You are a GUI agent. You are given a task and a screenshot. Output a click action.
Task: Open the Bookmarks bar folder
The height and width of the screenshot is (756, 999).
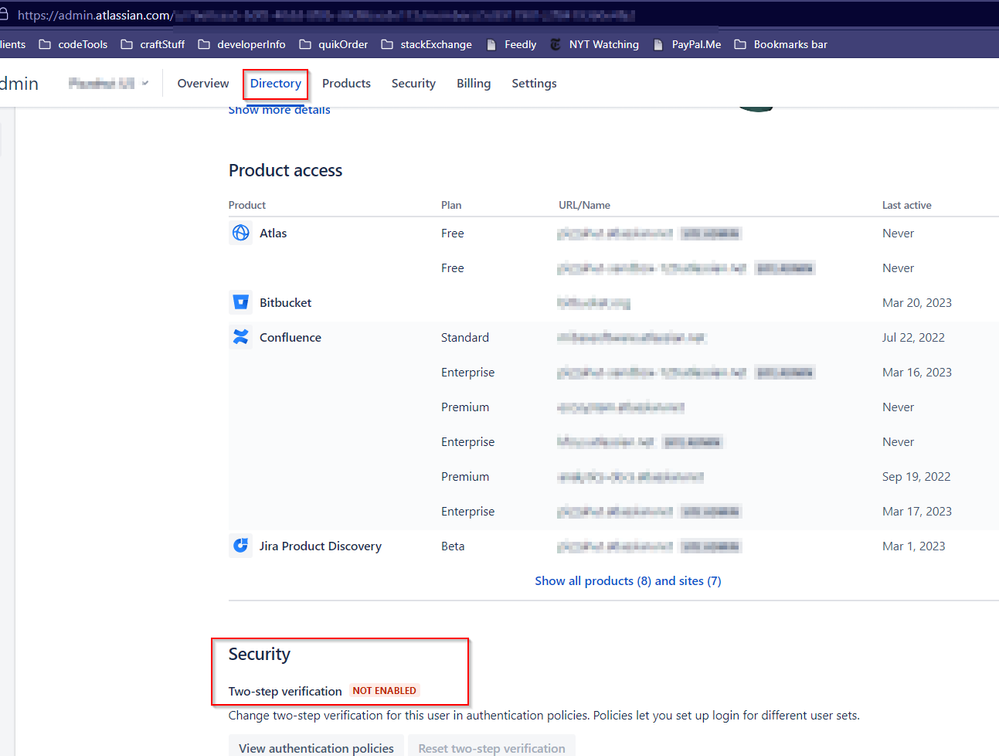pos(781,45)
